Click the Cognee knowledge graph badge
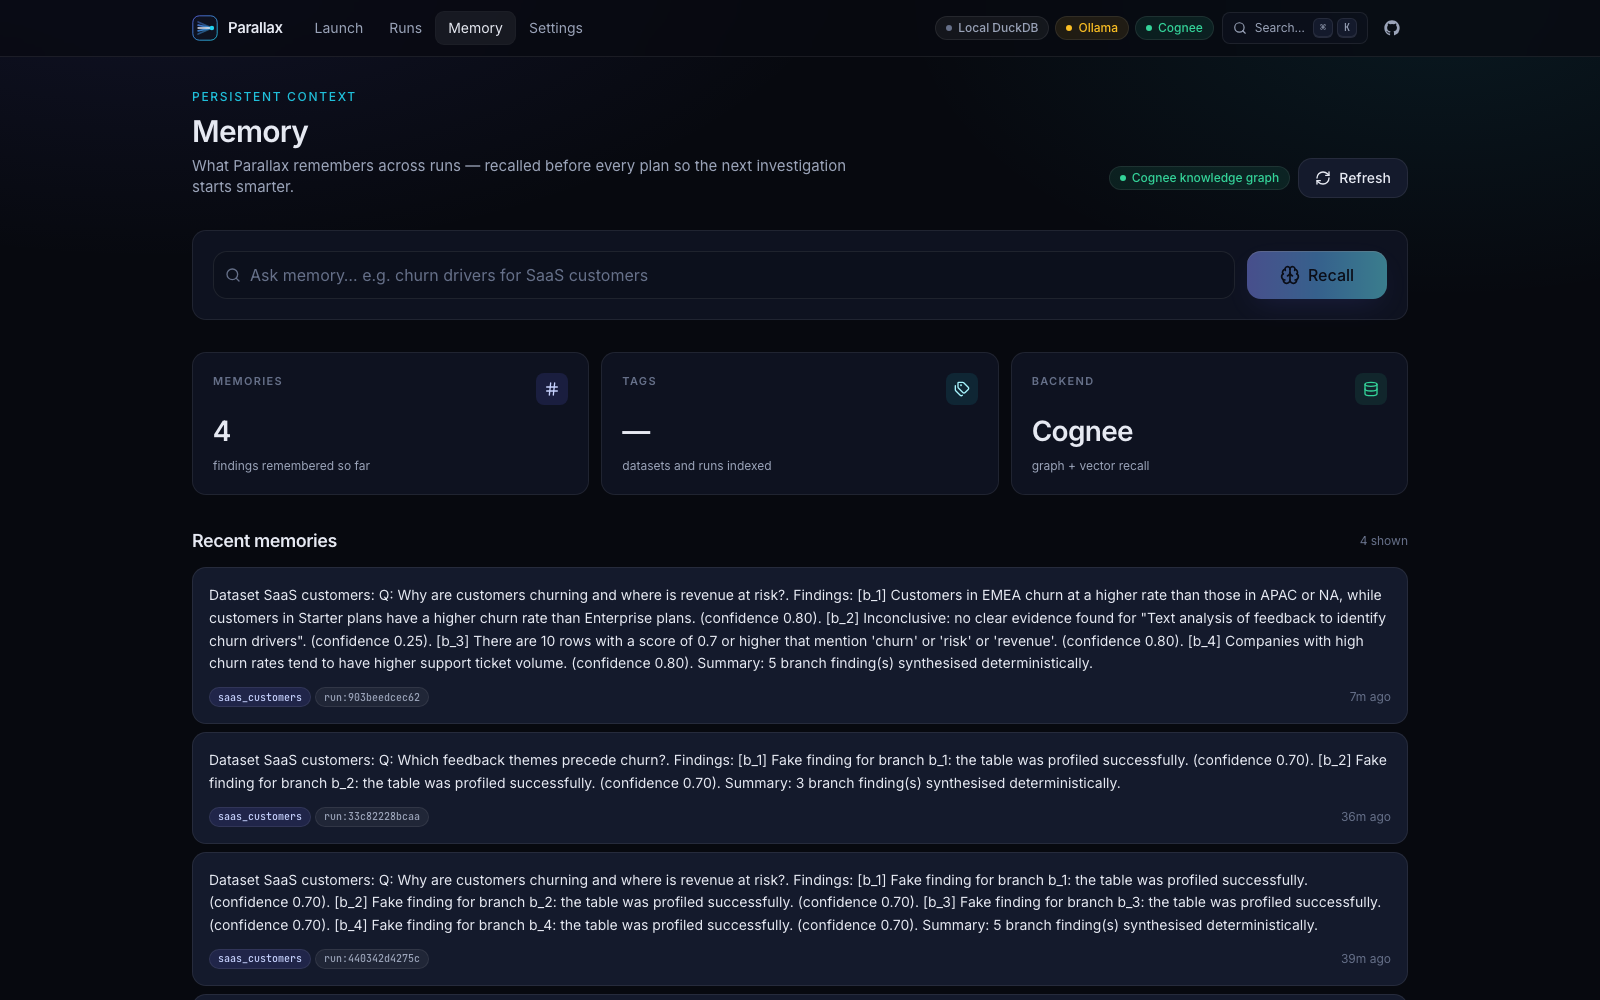1600x1000 pixels. click(1199, 178)
